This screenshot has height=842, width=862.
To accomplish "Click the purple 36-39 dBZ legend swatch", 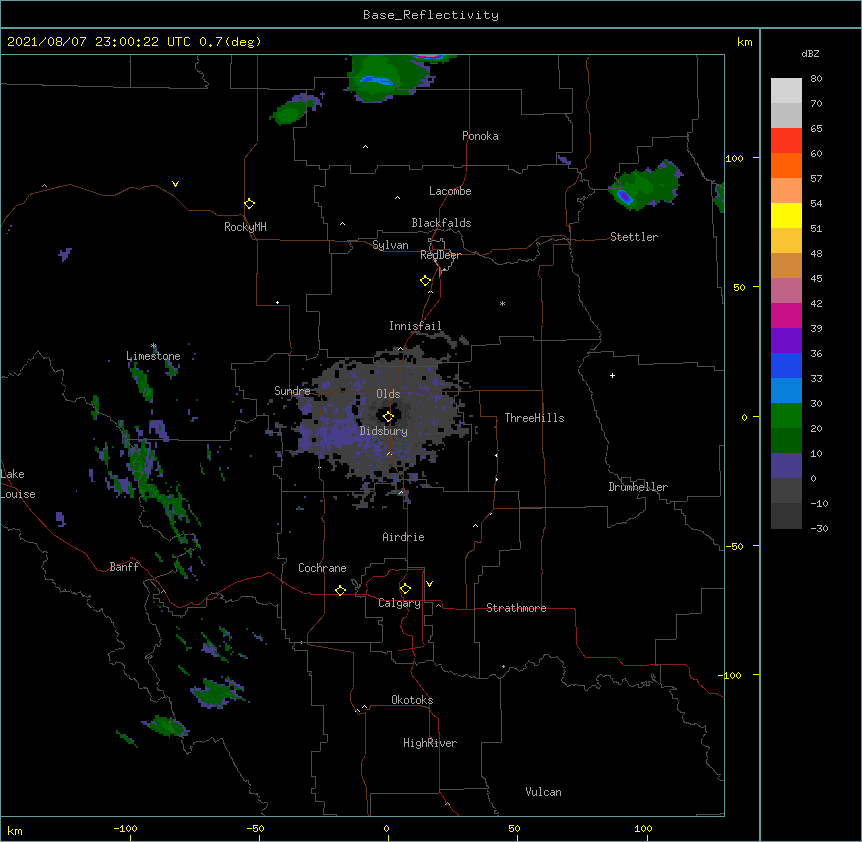I will point(786,341).
